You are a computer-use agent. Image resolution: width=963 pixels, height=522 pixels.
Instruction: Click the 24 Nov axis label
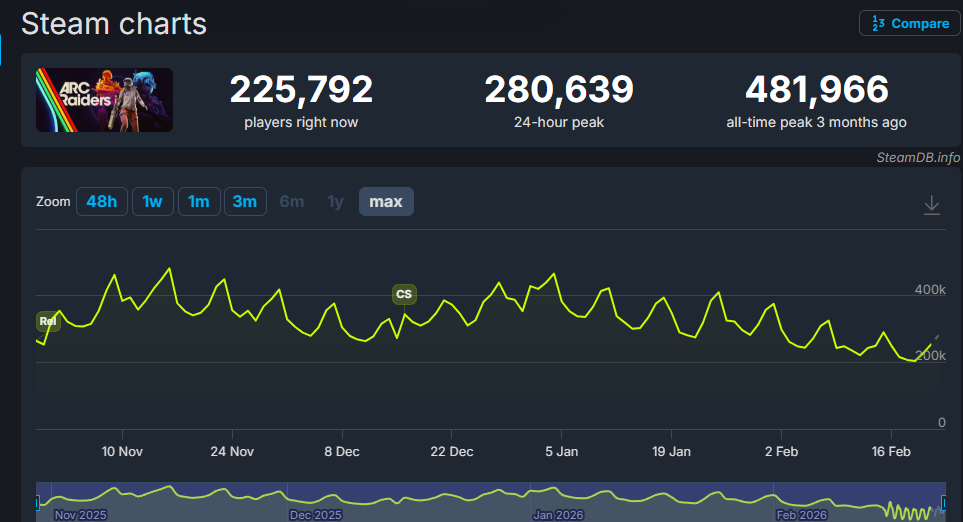232,451
